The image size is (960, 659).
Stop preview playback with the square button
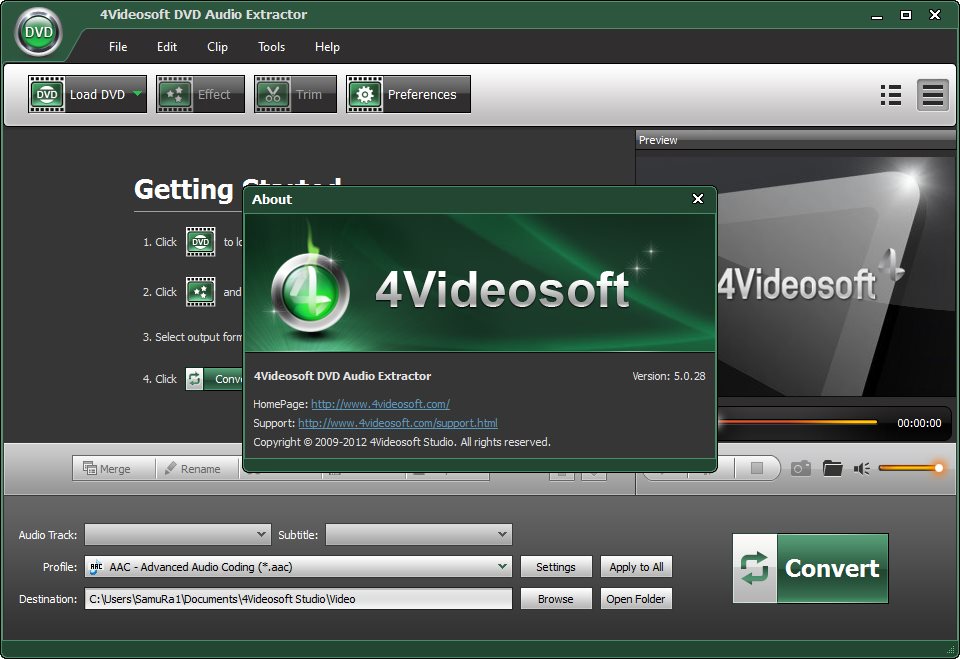coord(757,468)
